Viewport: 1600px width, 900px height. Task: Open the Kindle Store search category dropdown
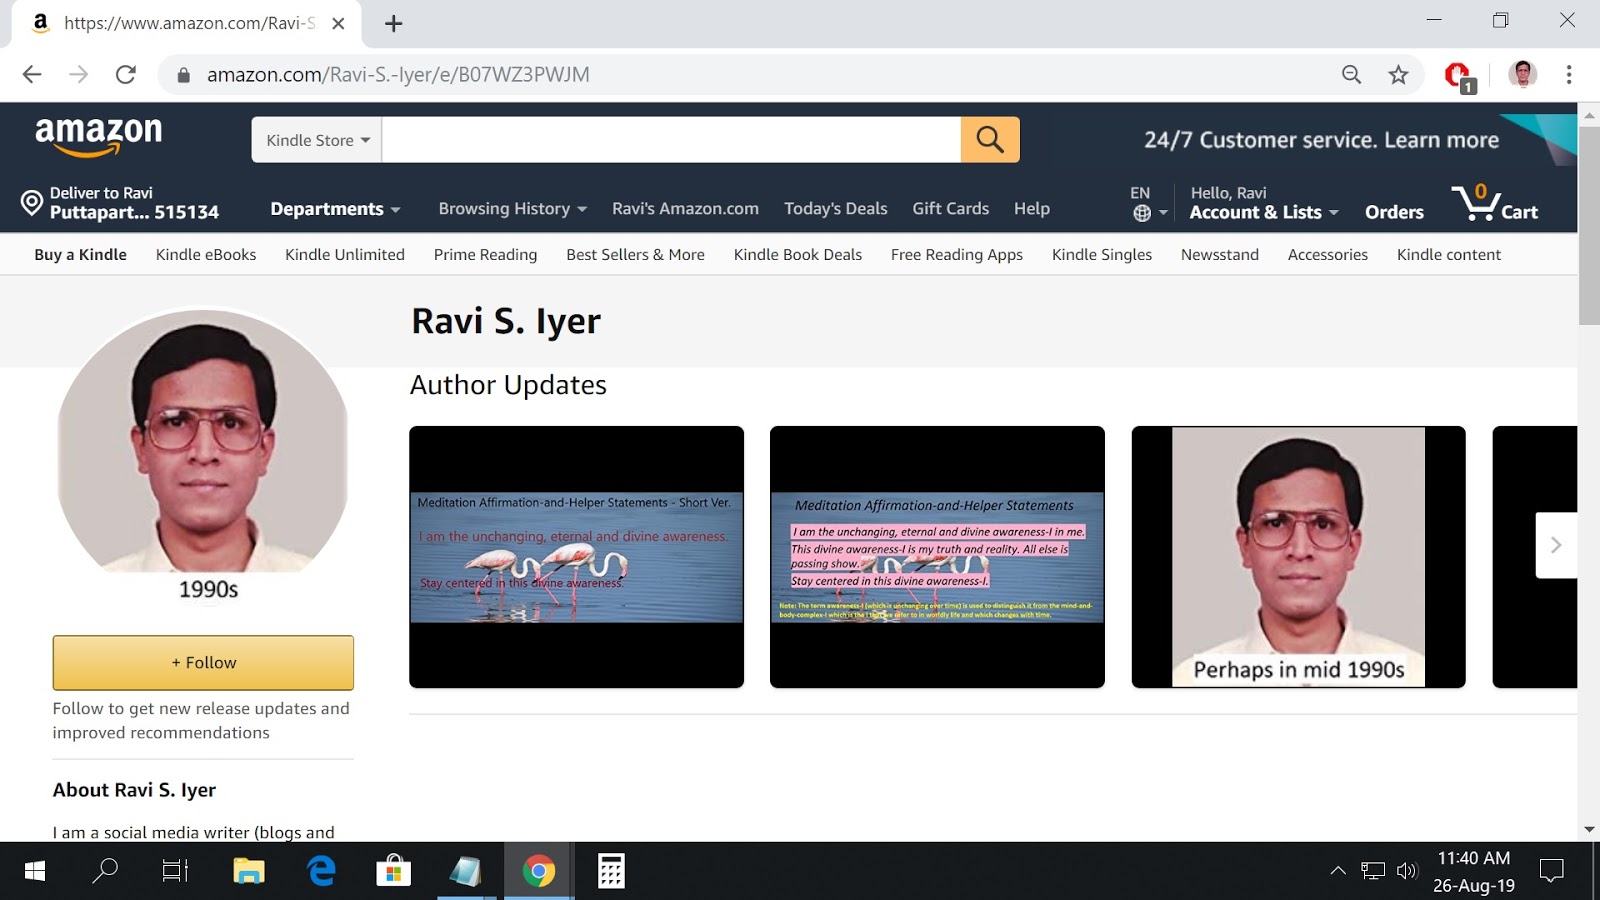tap(317, 140)
